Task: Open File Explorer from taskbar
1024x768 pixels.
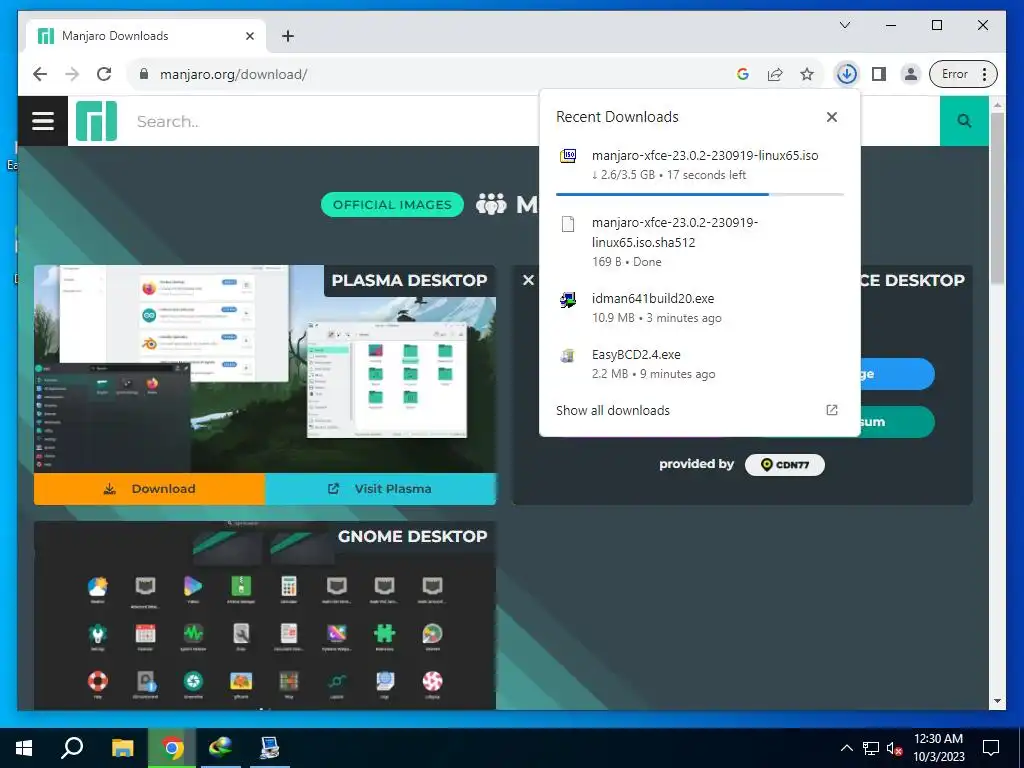Action: click(x=122, y=748)
